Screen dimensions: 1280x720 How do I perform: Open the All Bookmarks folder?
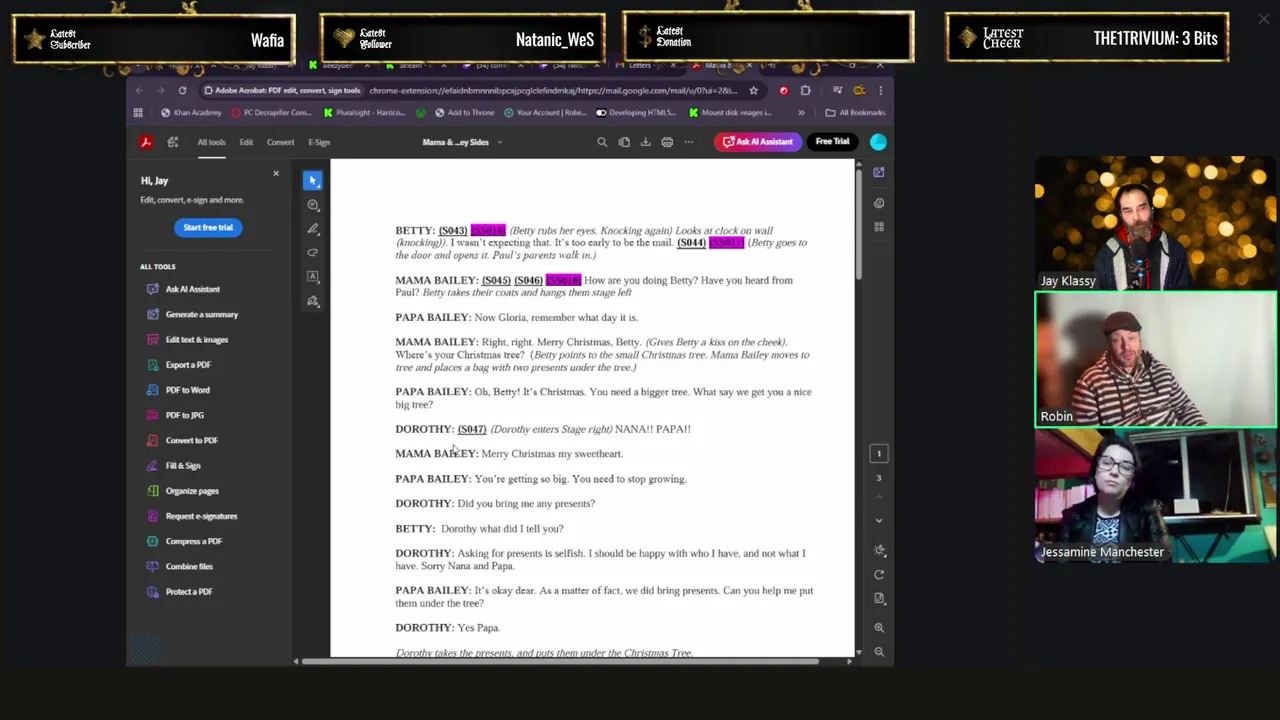click(x=855, y=113)
